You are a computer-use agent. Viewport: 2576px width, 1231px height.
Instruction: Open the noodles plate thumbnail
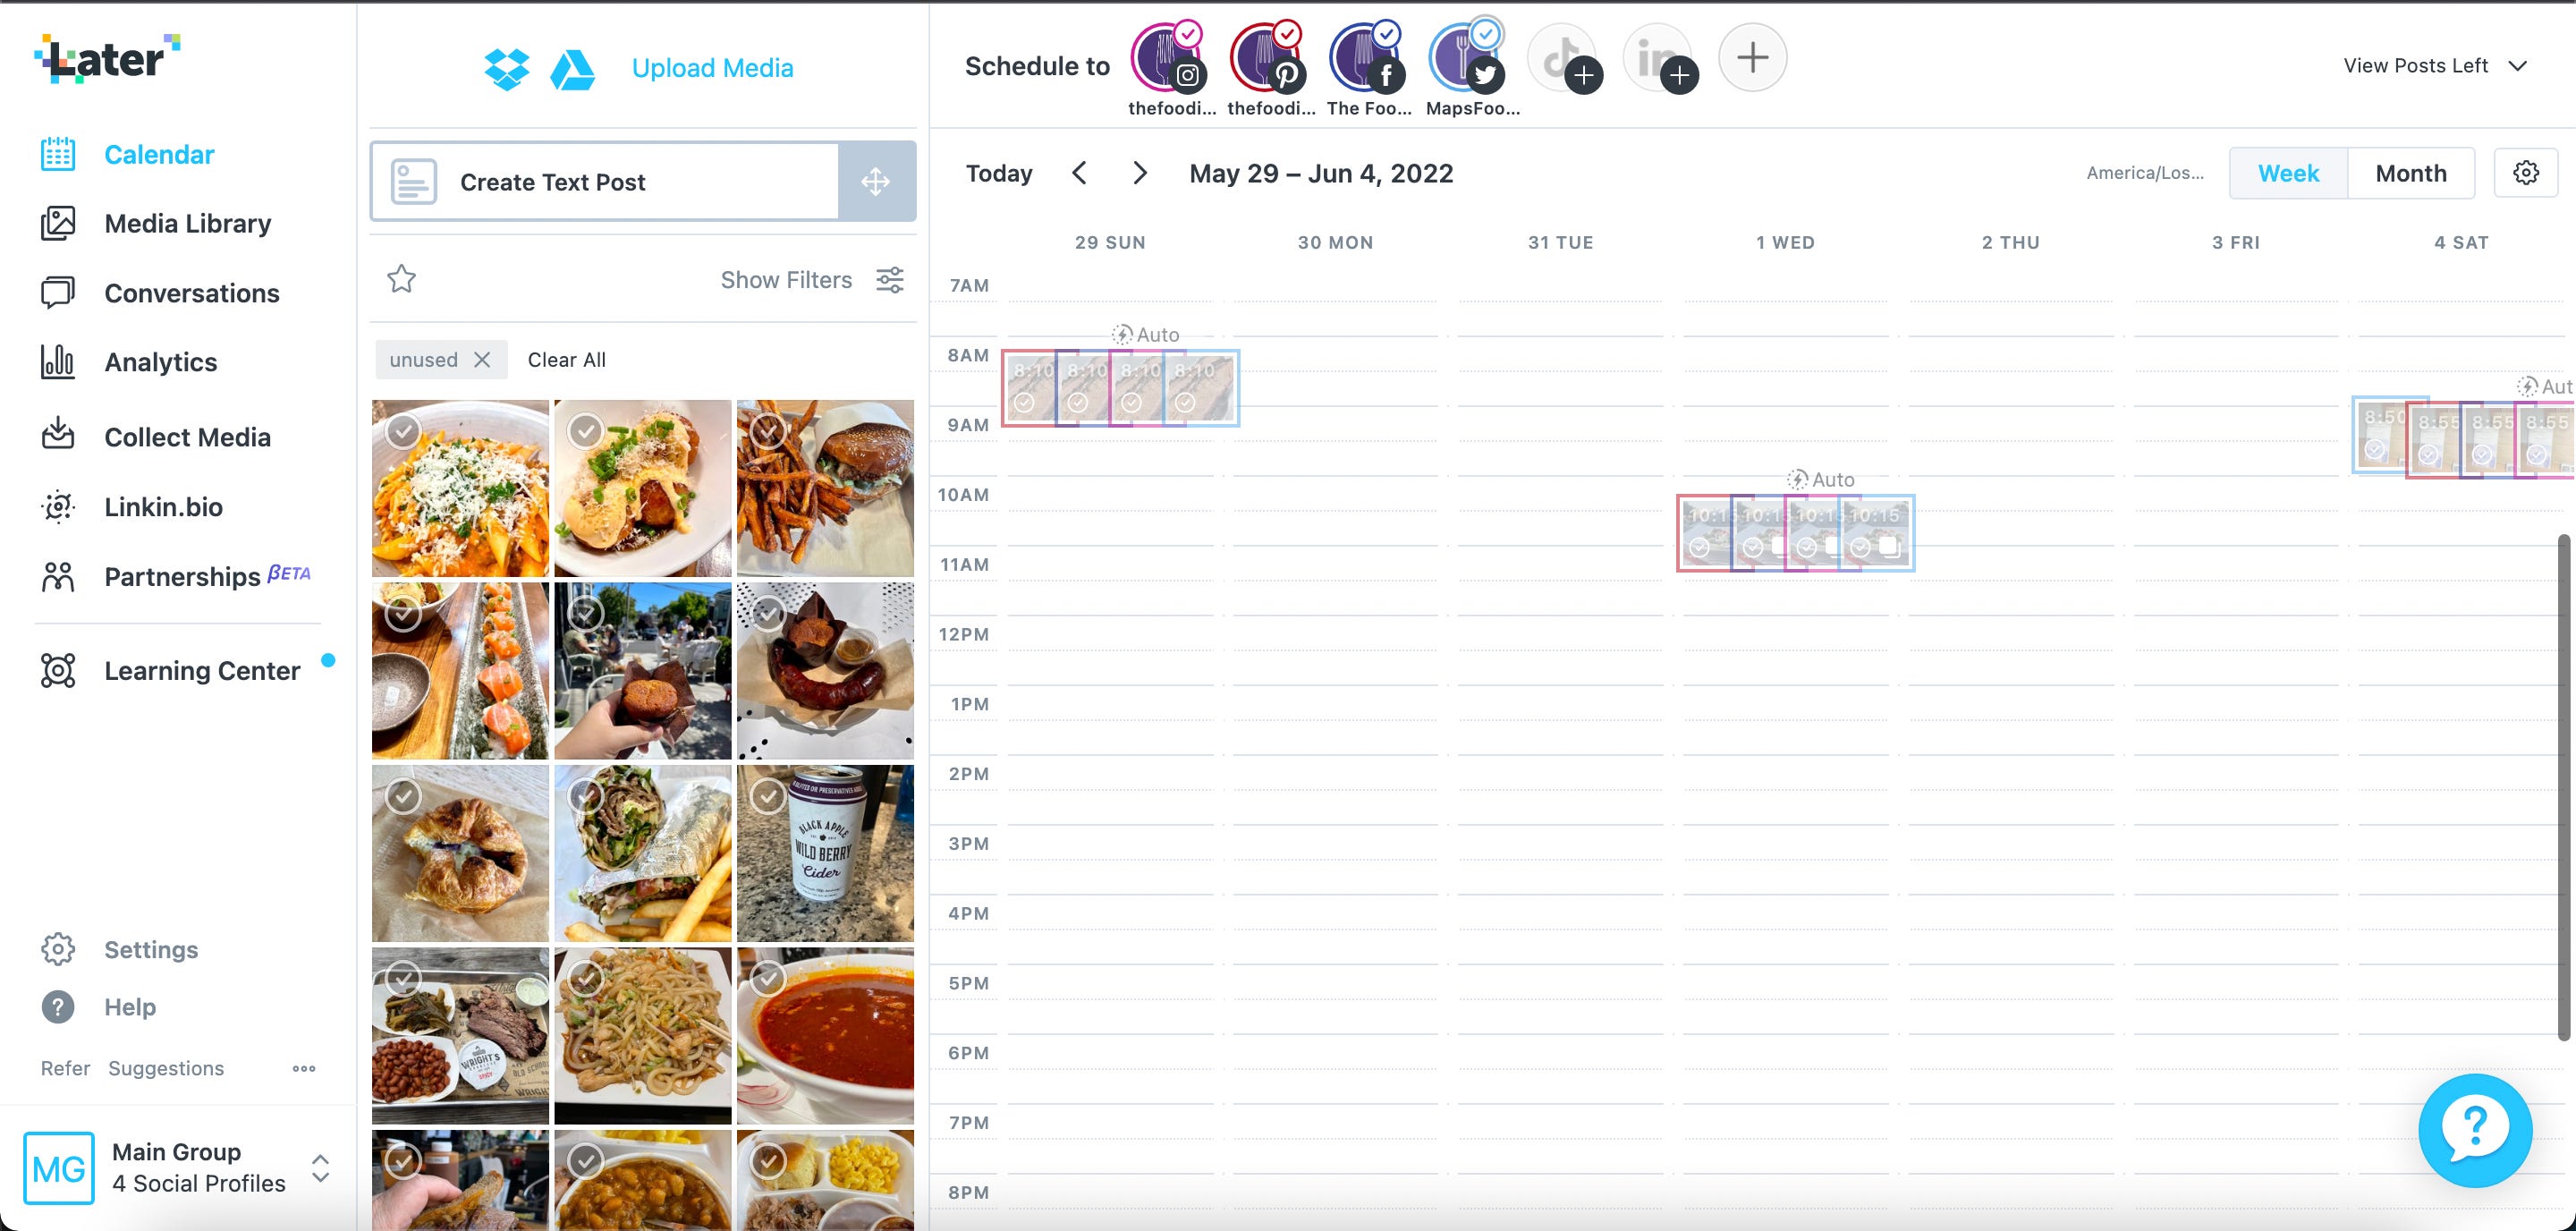coord(643,1036)
